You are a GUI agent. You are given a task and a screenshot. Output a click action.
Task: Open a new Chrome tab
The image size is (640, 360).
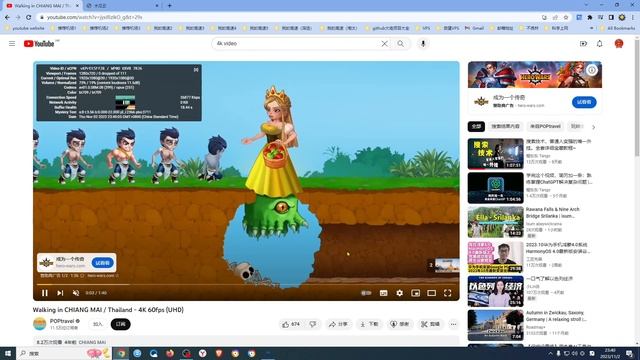pos(169,6)
